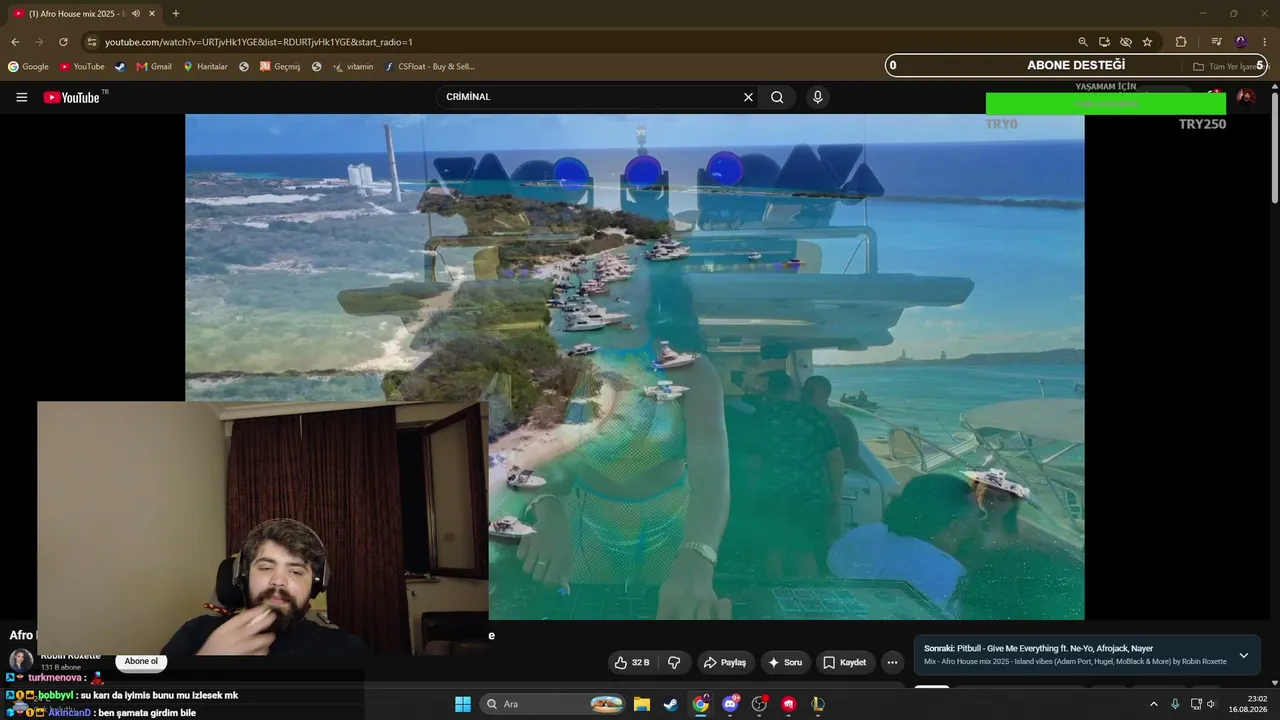Open File Explorer from the taskbar
The image size is (1280, 720).
coord(642,704)
